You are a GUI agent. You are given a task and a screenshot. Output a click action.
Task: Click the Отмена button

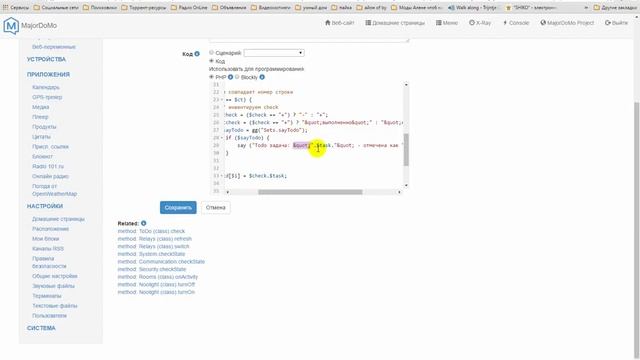[216, 207]
